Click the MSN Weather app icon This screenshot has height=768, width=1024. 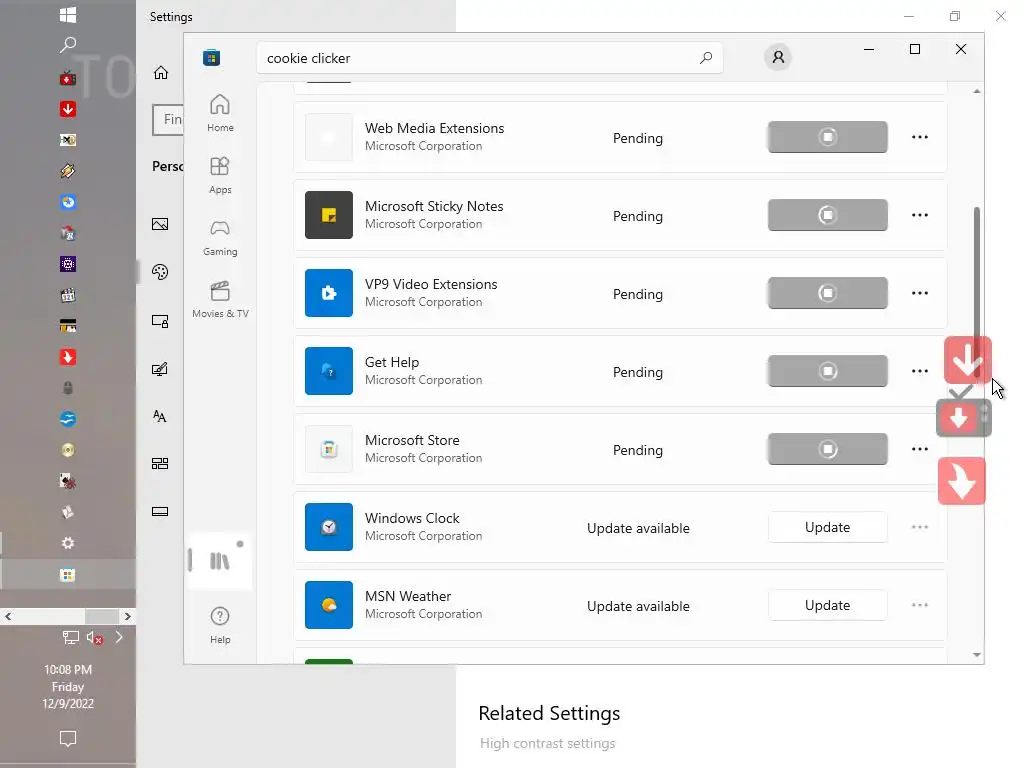click(329, 605)
